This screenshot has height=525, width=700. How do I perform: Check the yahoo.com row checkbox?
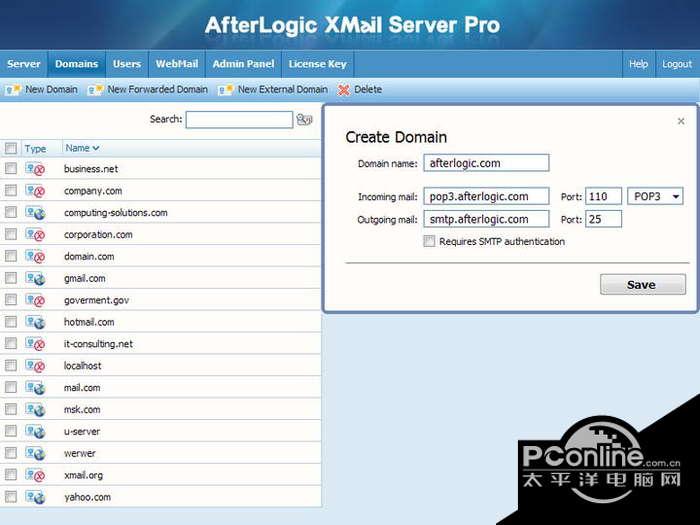11,496
